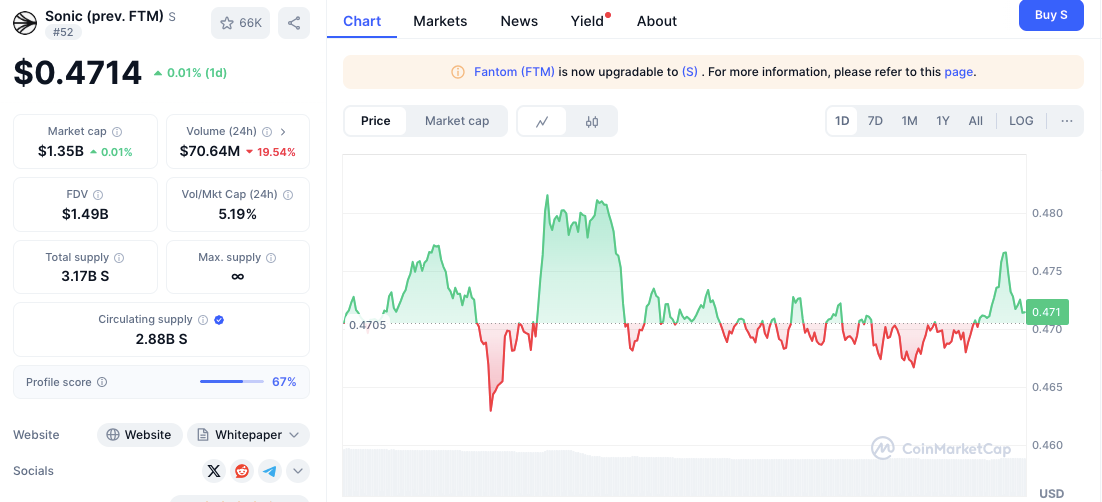This screenshot has height=502, width=1102.
Task: Toggle LOG scale on chart
Action: tap(1021, 121)
